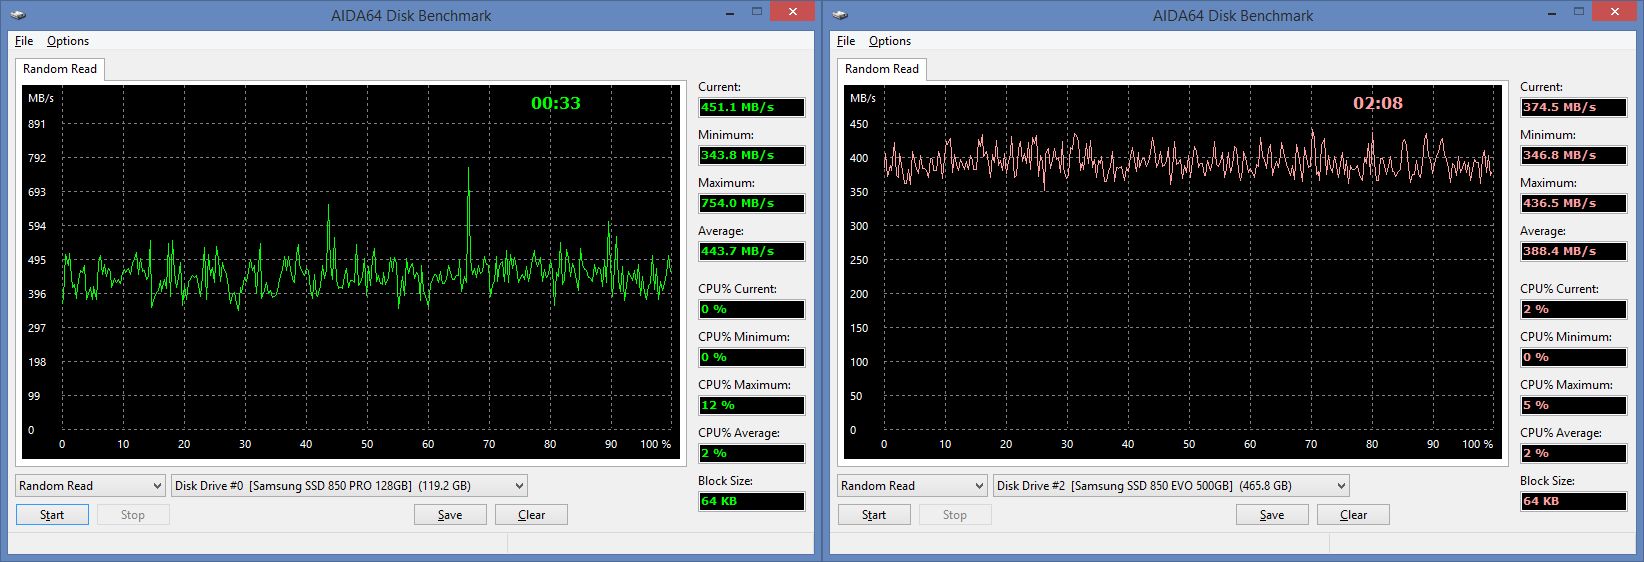Click Stop in the left benchmark window
Screen dimensions: 1644x562
pyautogui.click(x=133, y=515)
